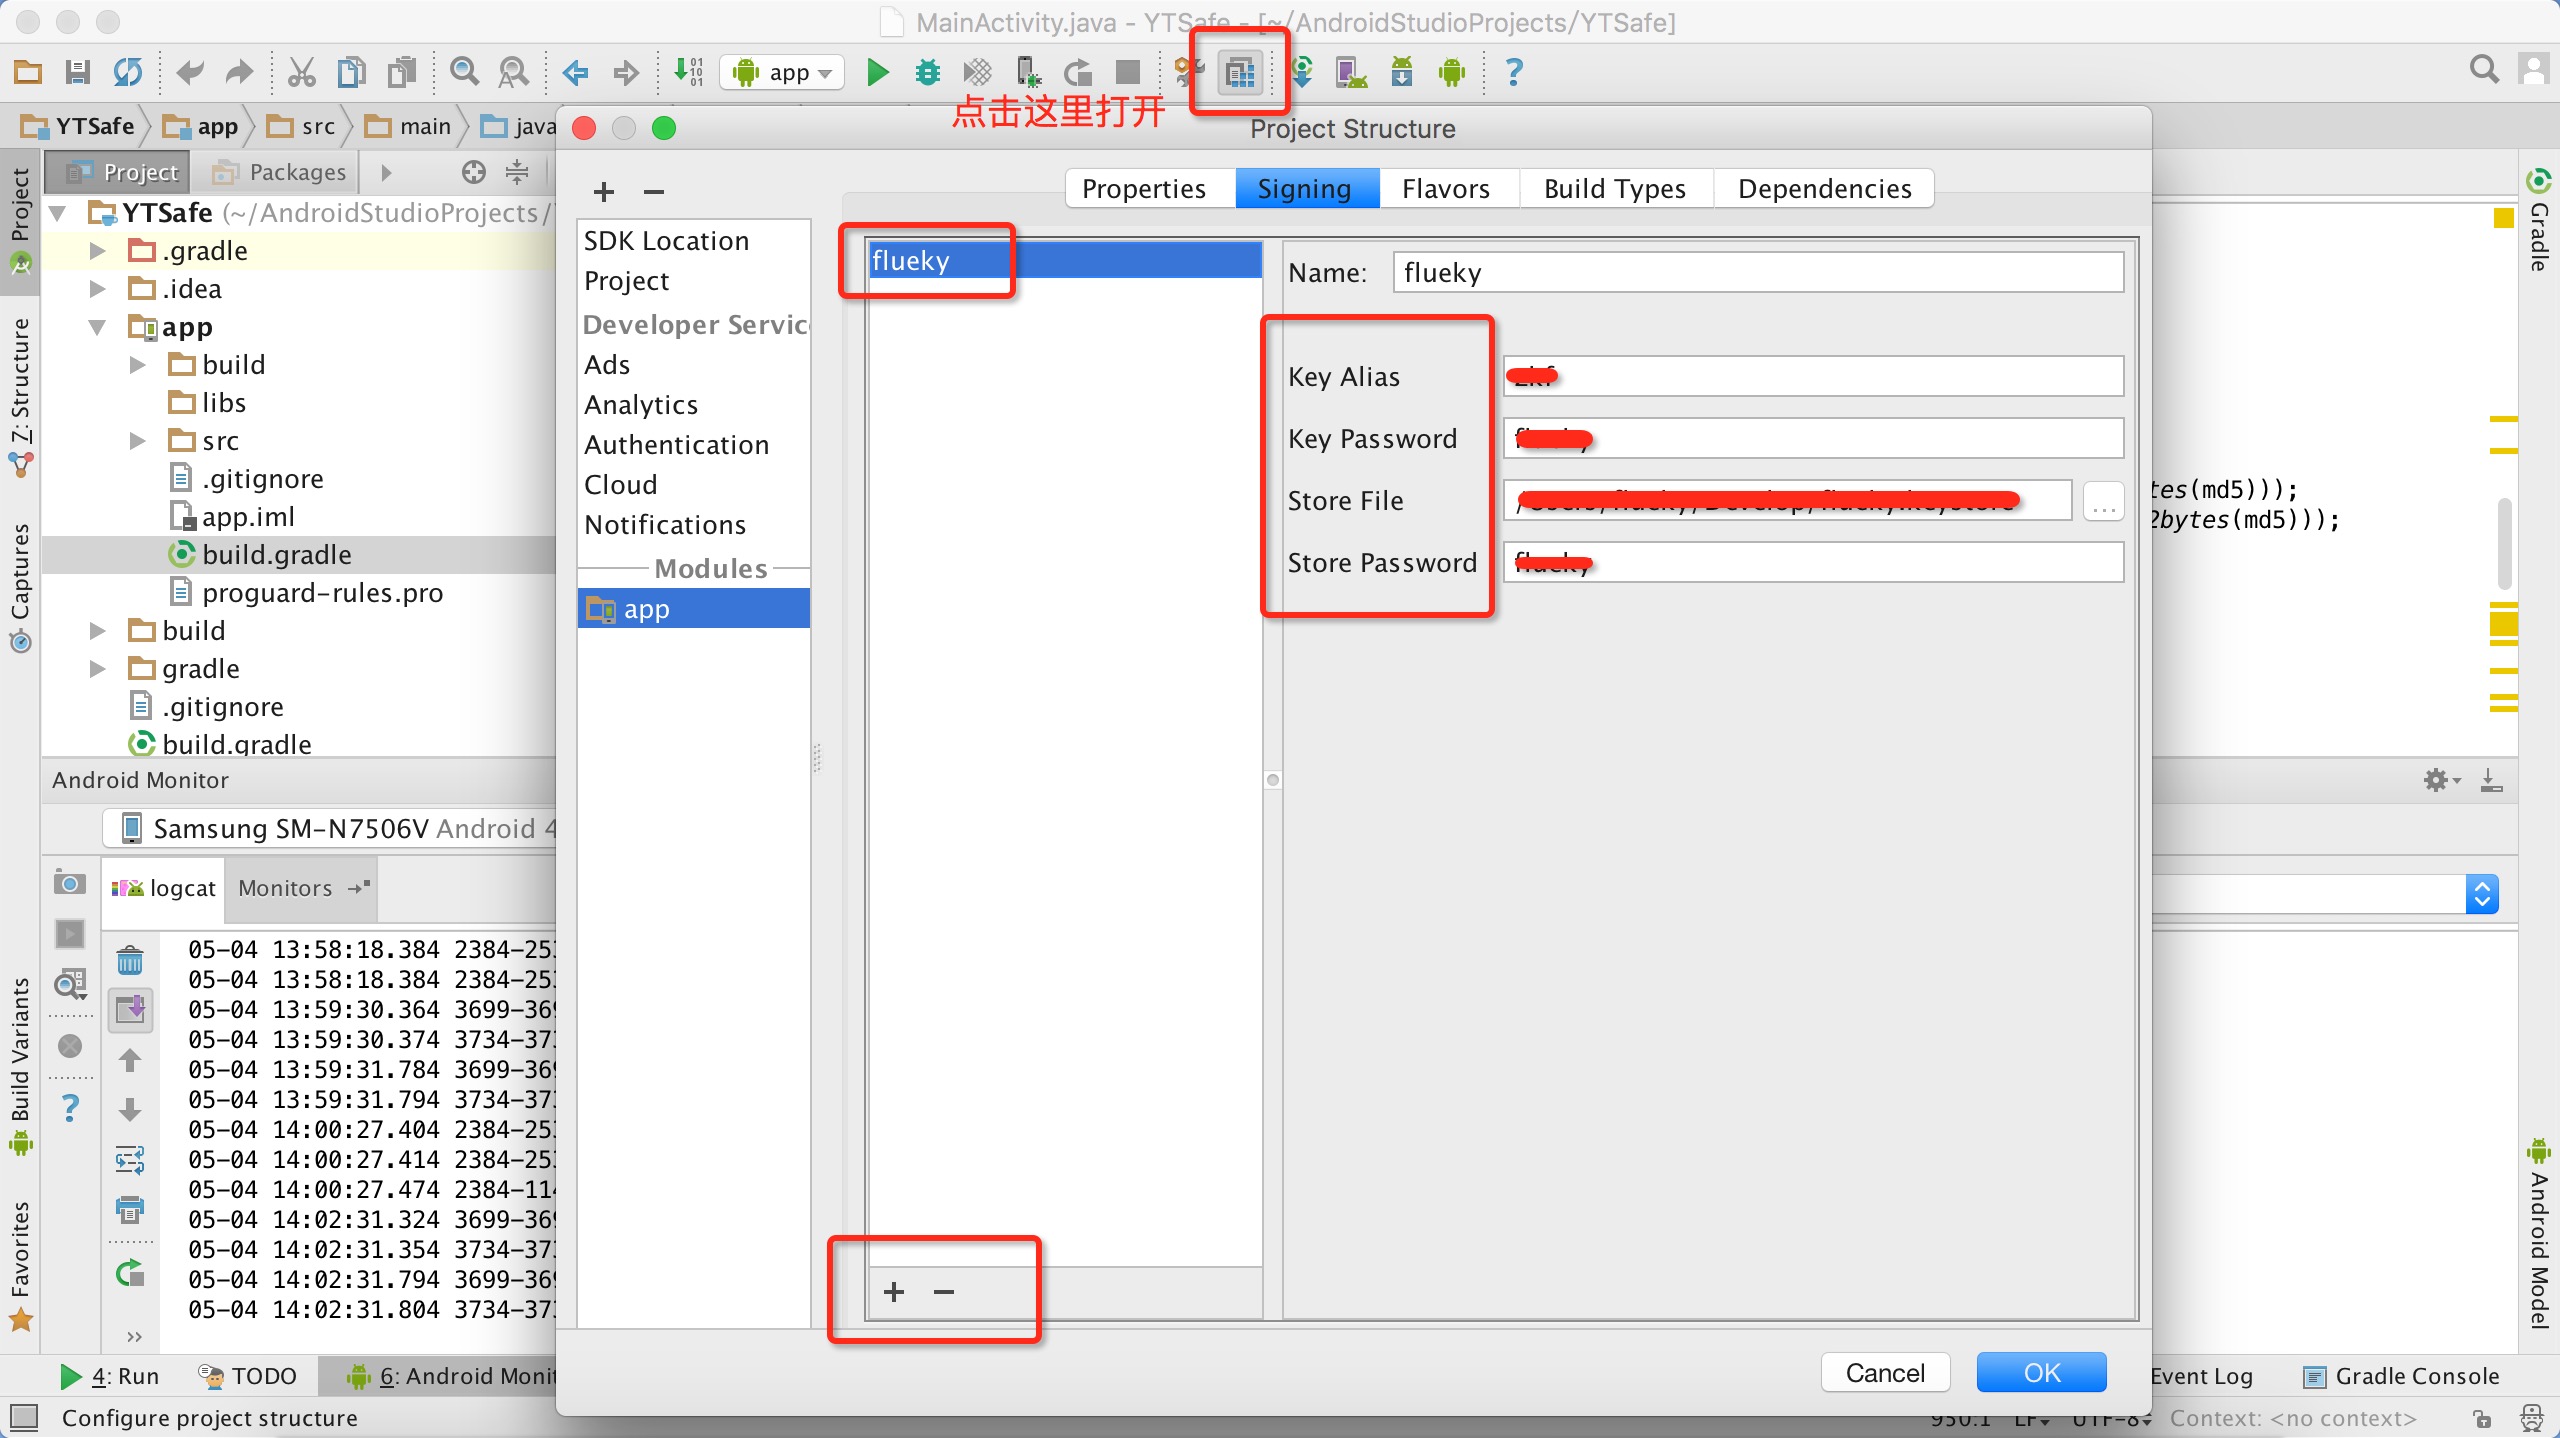Click the Cut scissors icon
Image resolution: width=2560 pixels, height=1438 pixels.
point(301,72)
